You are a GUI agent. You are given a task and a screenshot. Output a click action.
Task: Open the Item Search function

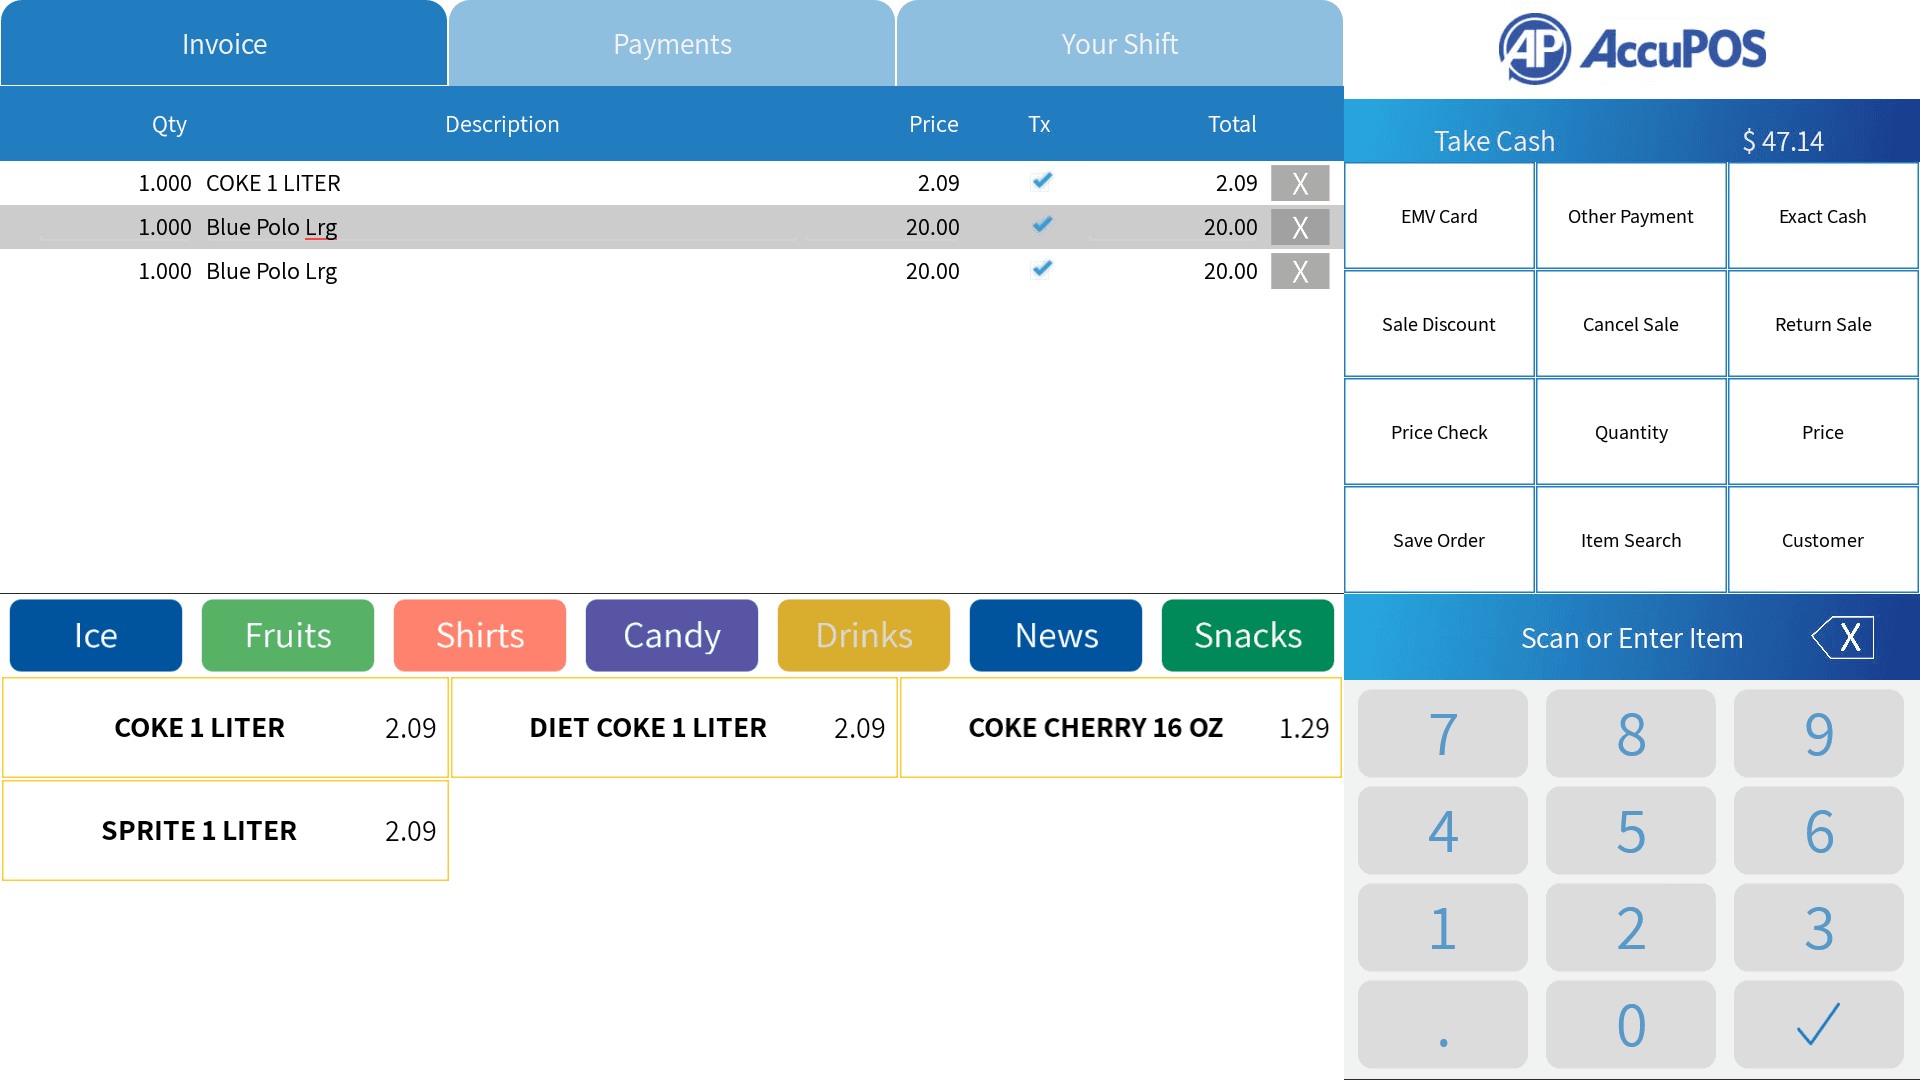[x=1631, y=540]
